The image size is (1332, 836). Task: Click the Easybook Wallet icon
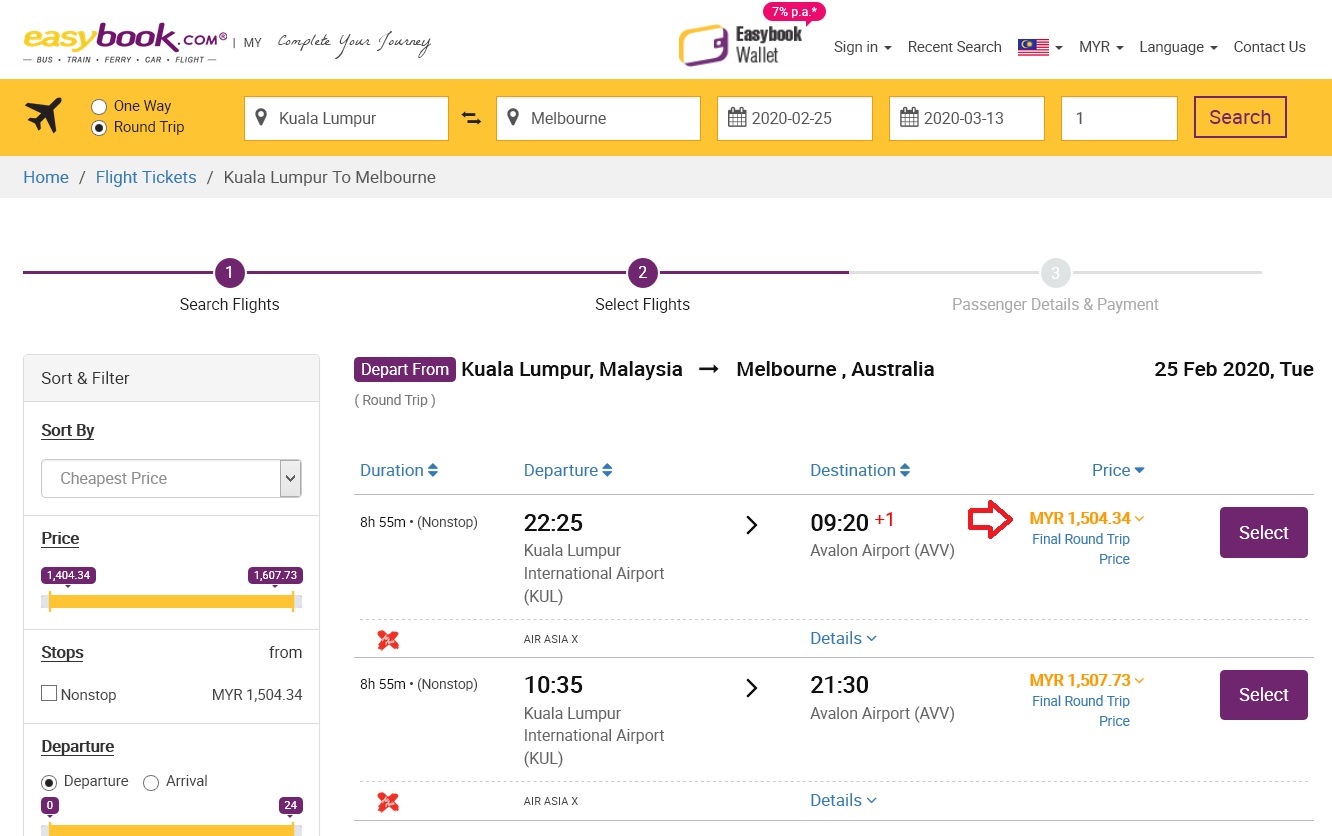tap(702, 46)
